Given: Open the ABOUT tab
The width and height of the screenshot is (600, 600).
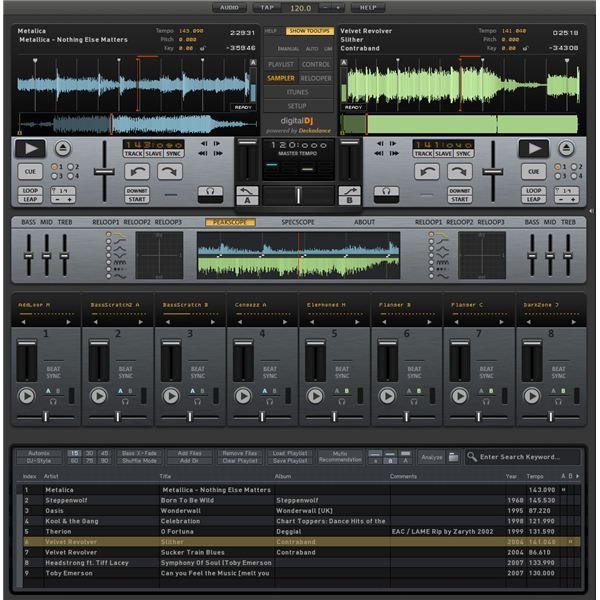Looking at the screenshot, I should pos(364,222).
